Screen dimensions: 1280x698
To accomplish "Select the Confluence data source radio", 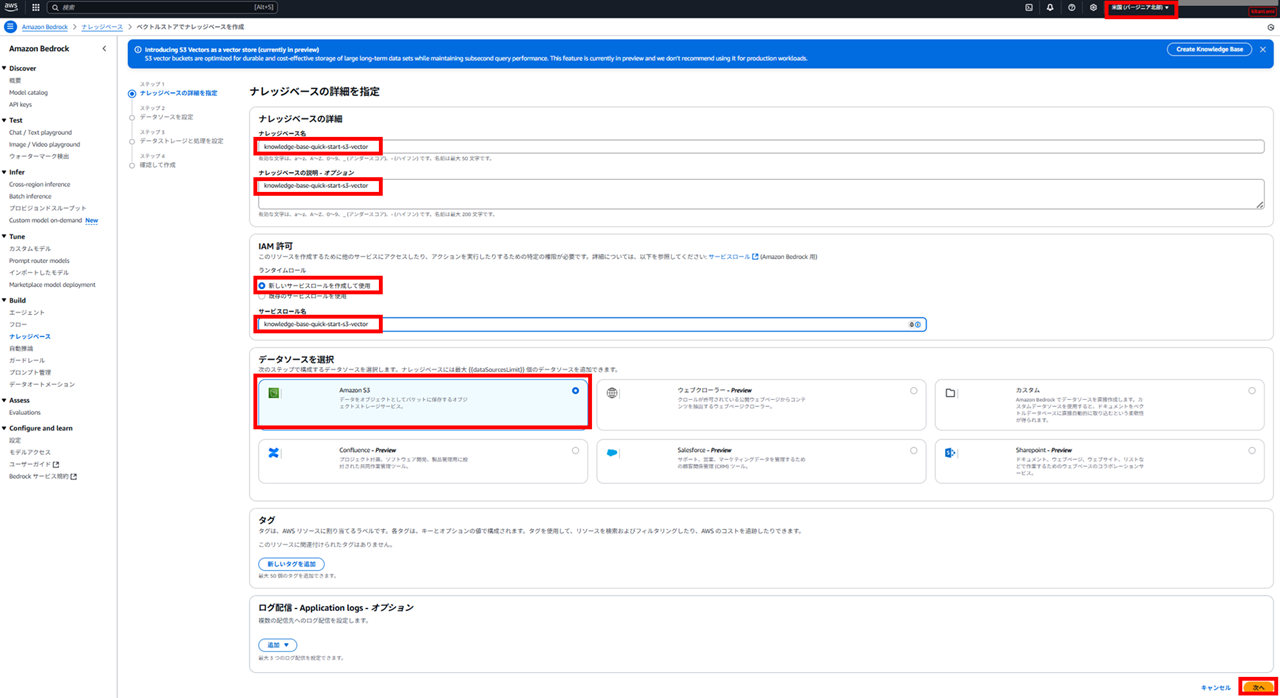I will [575, 450].
